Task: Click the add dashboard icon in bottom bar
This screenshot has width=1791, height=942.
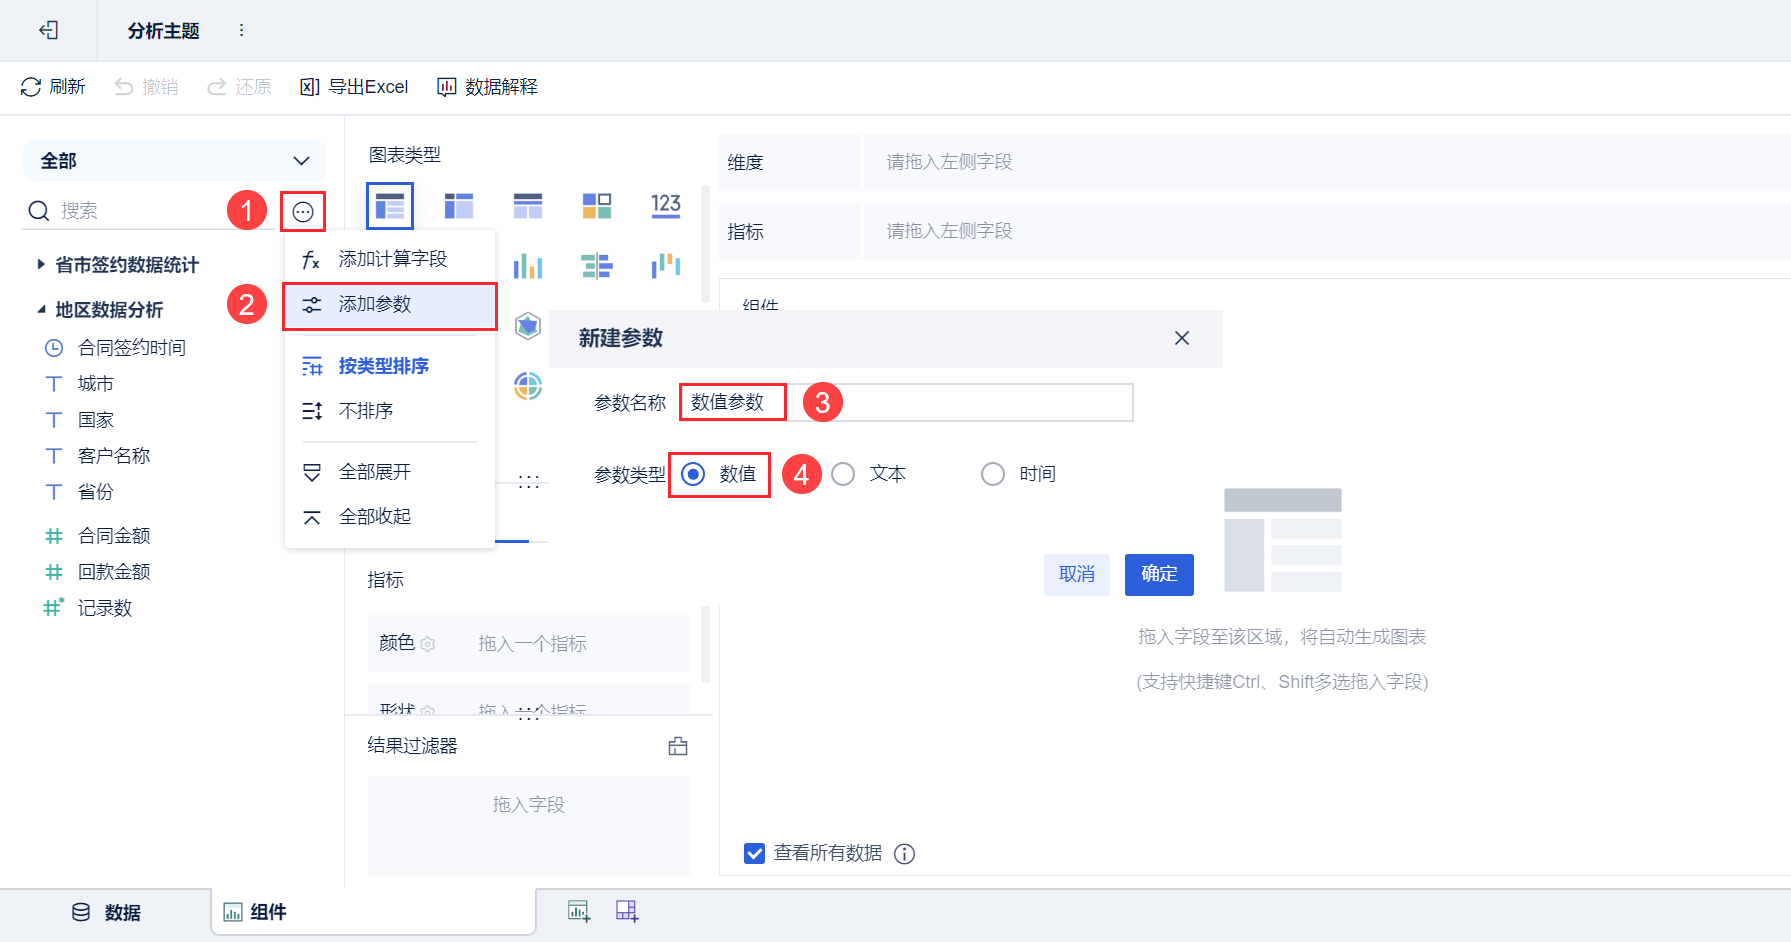Action: point(627,911)
